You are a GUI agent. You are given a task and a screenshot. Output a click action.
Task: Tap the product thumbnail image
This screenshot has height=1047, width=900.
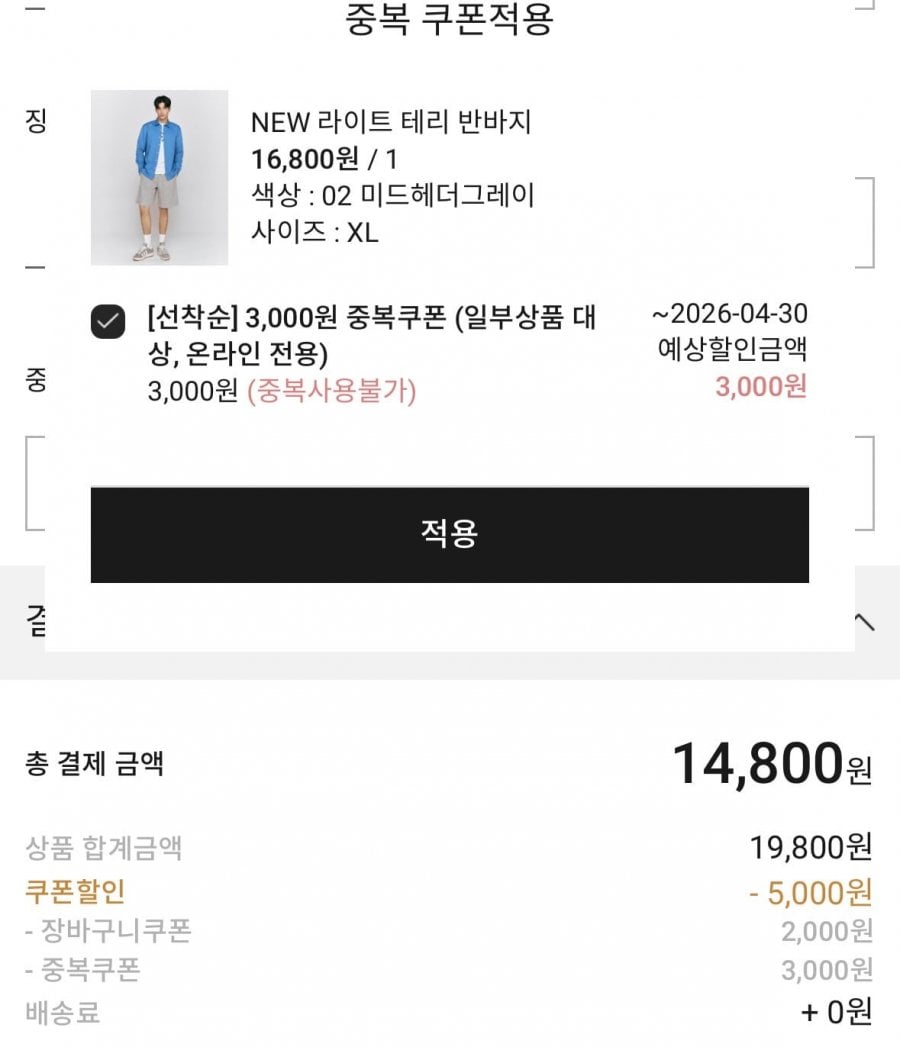point(159,178)
